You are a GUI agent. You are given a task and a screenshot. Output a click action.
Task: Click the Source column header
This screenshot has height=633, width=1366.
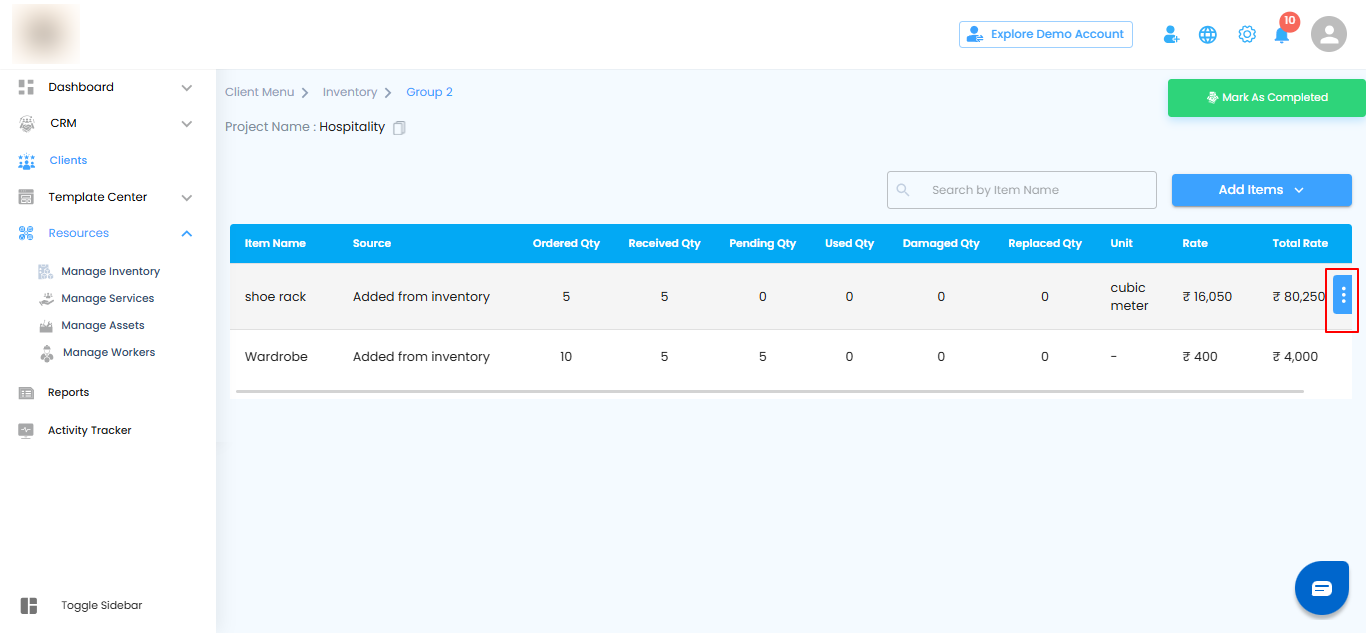point(372,243)
